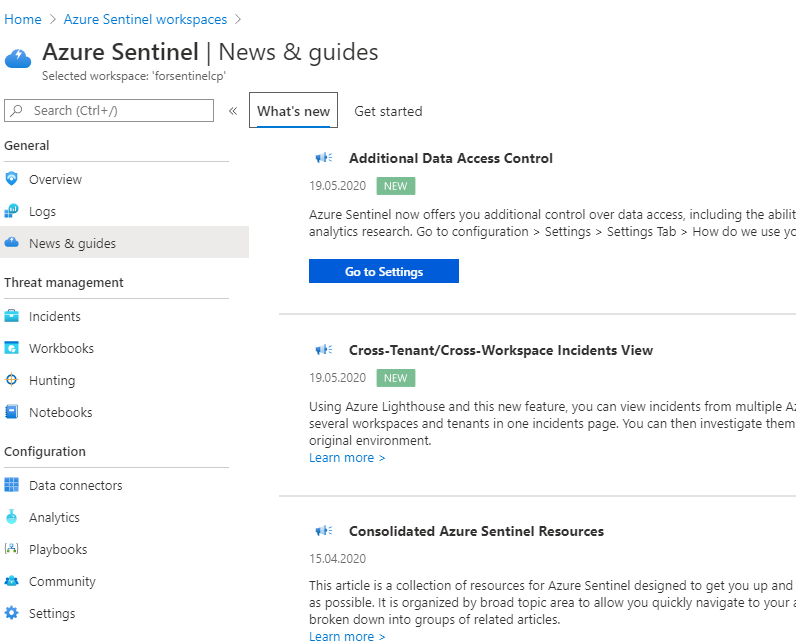The height and width of the screenshot is (642, 796).
Task: Click the Logs chart icon
Action: coord(11,211)
